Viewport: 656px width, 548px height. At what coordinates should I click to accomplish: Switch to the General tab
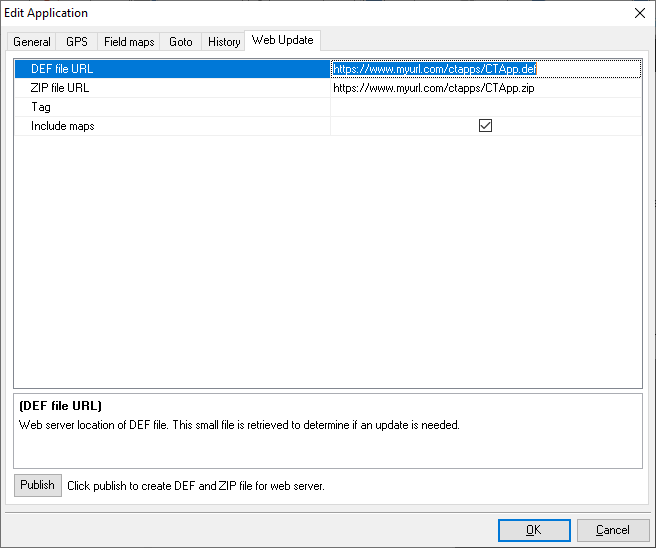pyautogui.click(x=32, y=42)
